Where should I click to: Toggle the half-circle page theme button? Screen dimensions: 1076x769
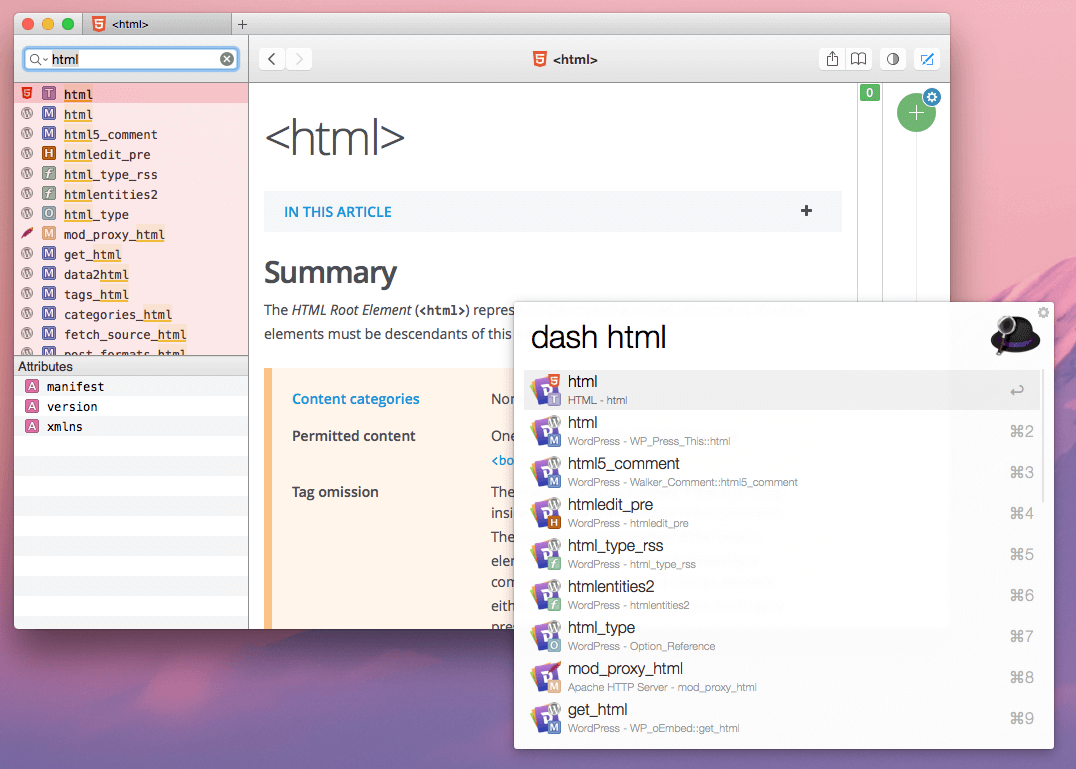pyautogui.click(x=893, y=60)
